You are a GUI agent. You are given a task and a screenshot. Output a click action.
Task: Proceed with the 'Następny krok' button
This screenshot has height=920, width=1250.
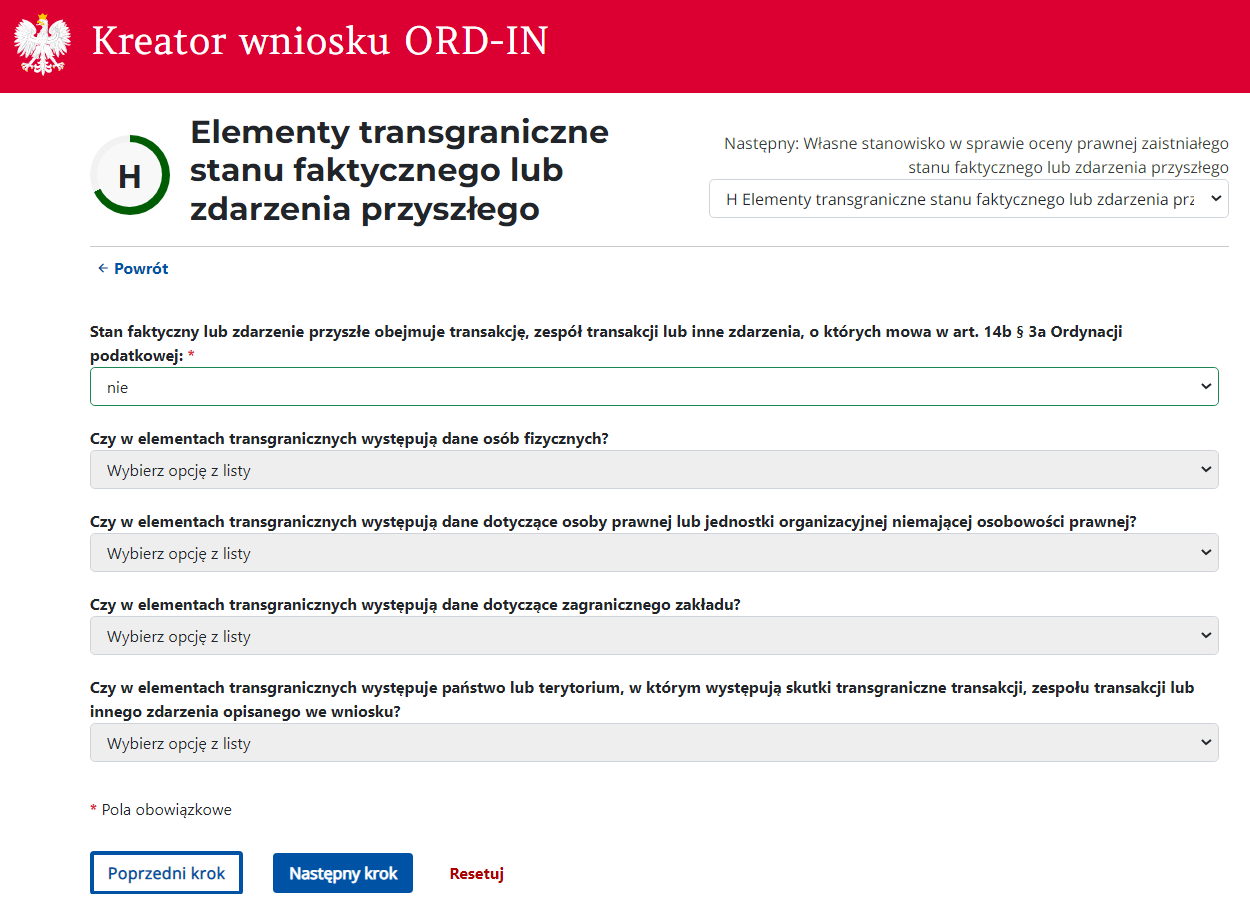click(343, 873)
